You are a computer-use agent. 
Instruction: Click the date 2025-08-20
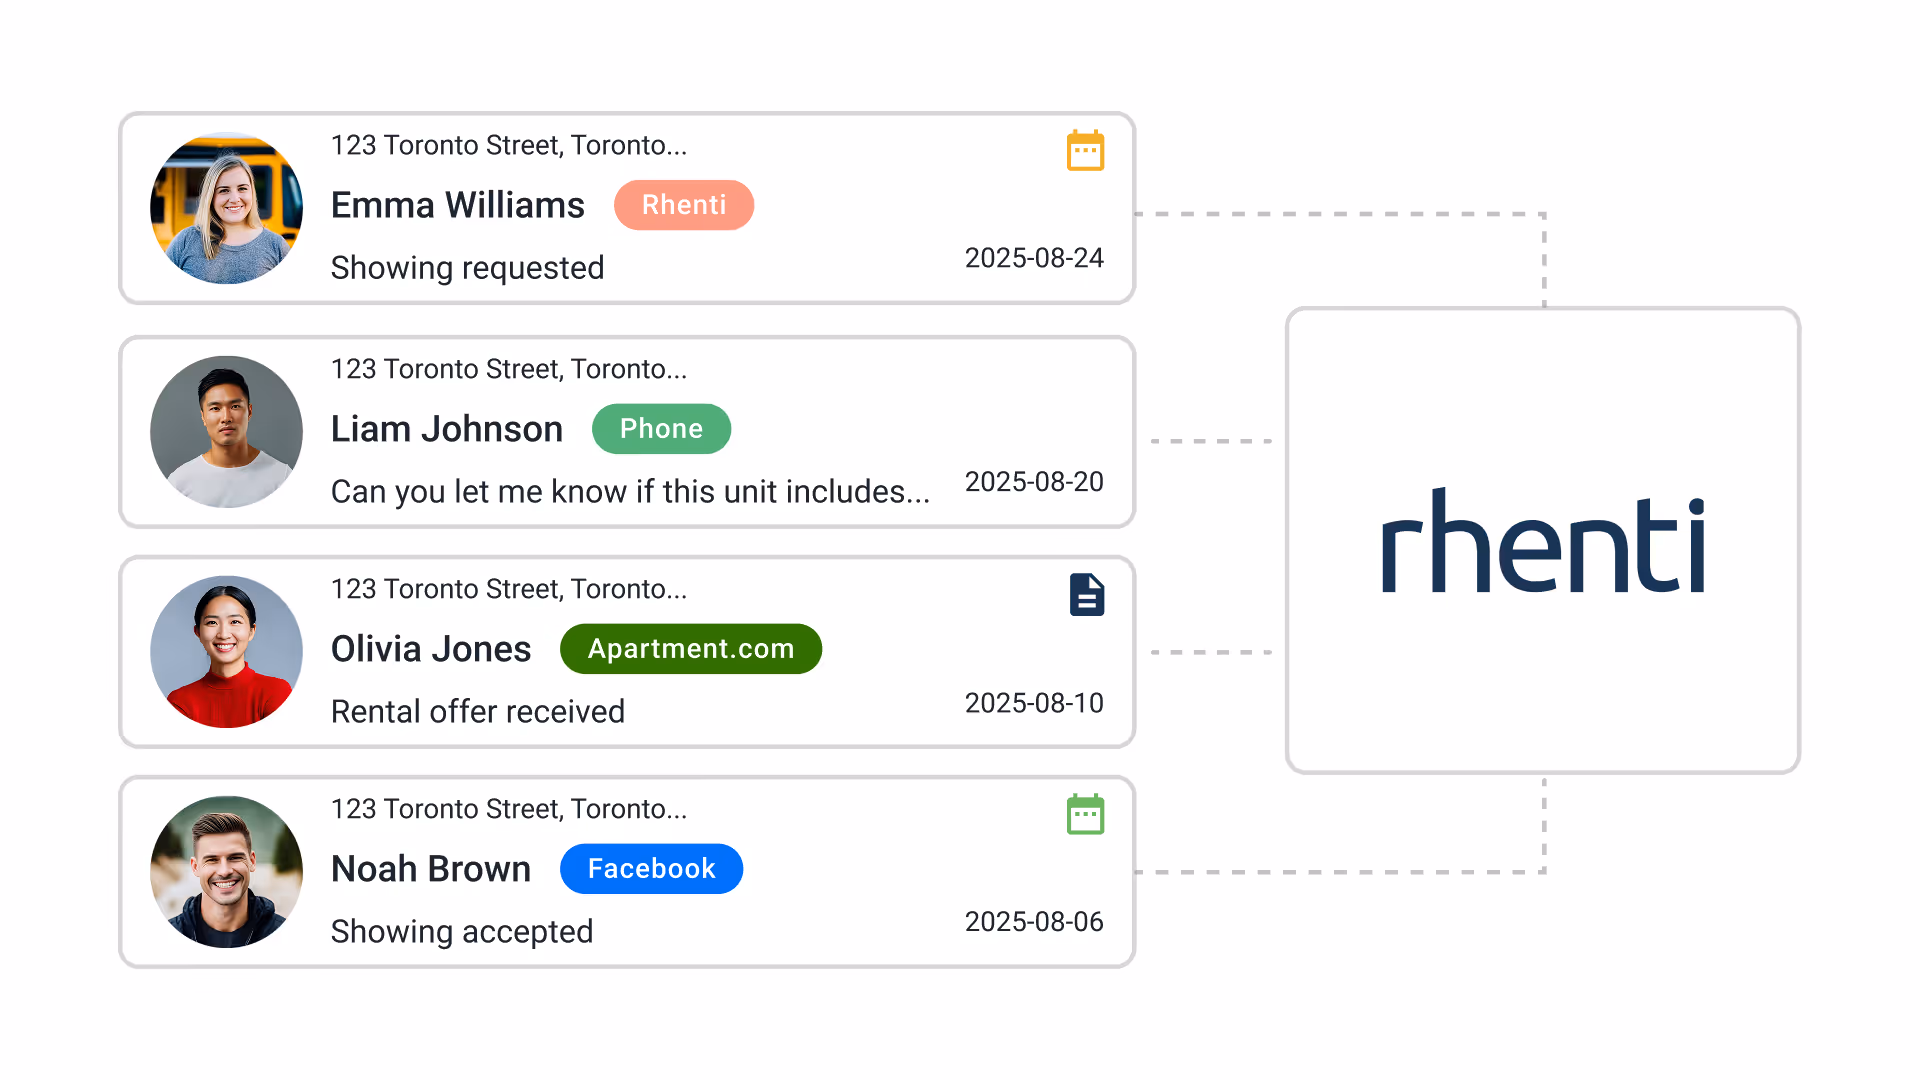tap(1034, 482)
